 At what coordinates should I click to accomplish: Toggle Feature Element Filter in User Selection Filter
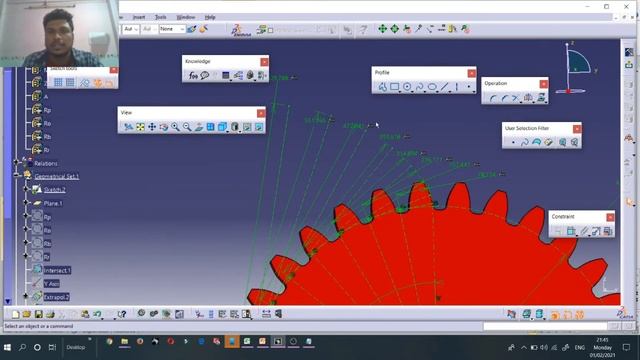562,142
